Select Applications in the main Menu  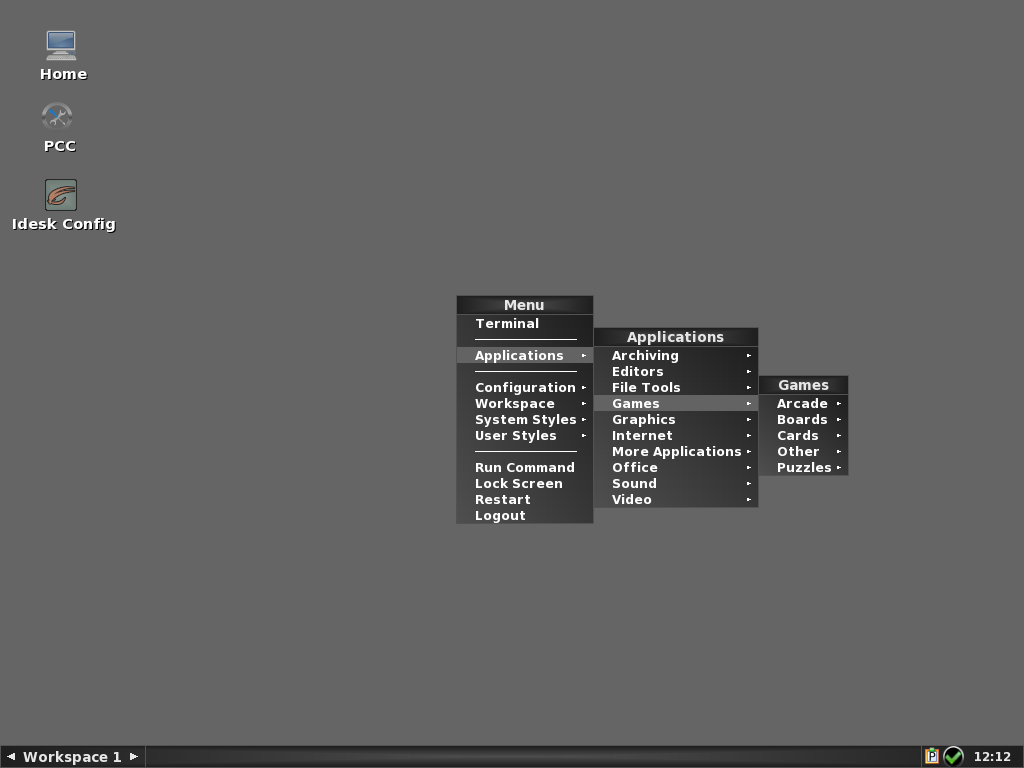(x=525, y=355)
